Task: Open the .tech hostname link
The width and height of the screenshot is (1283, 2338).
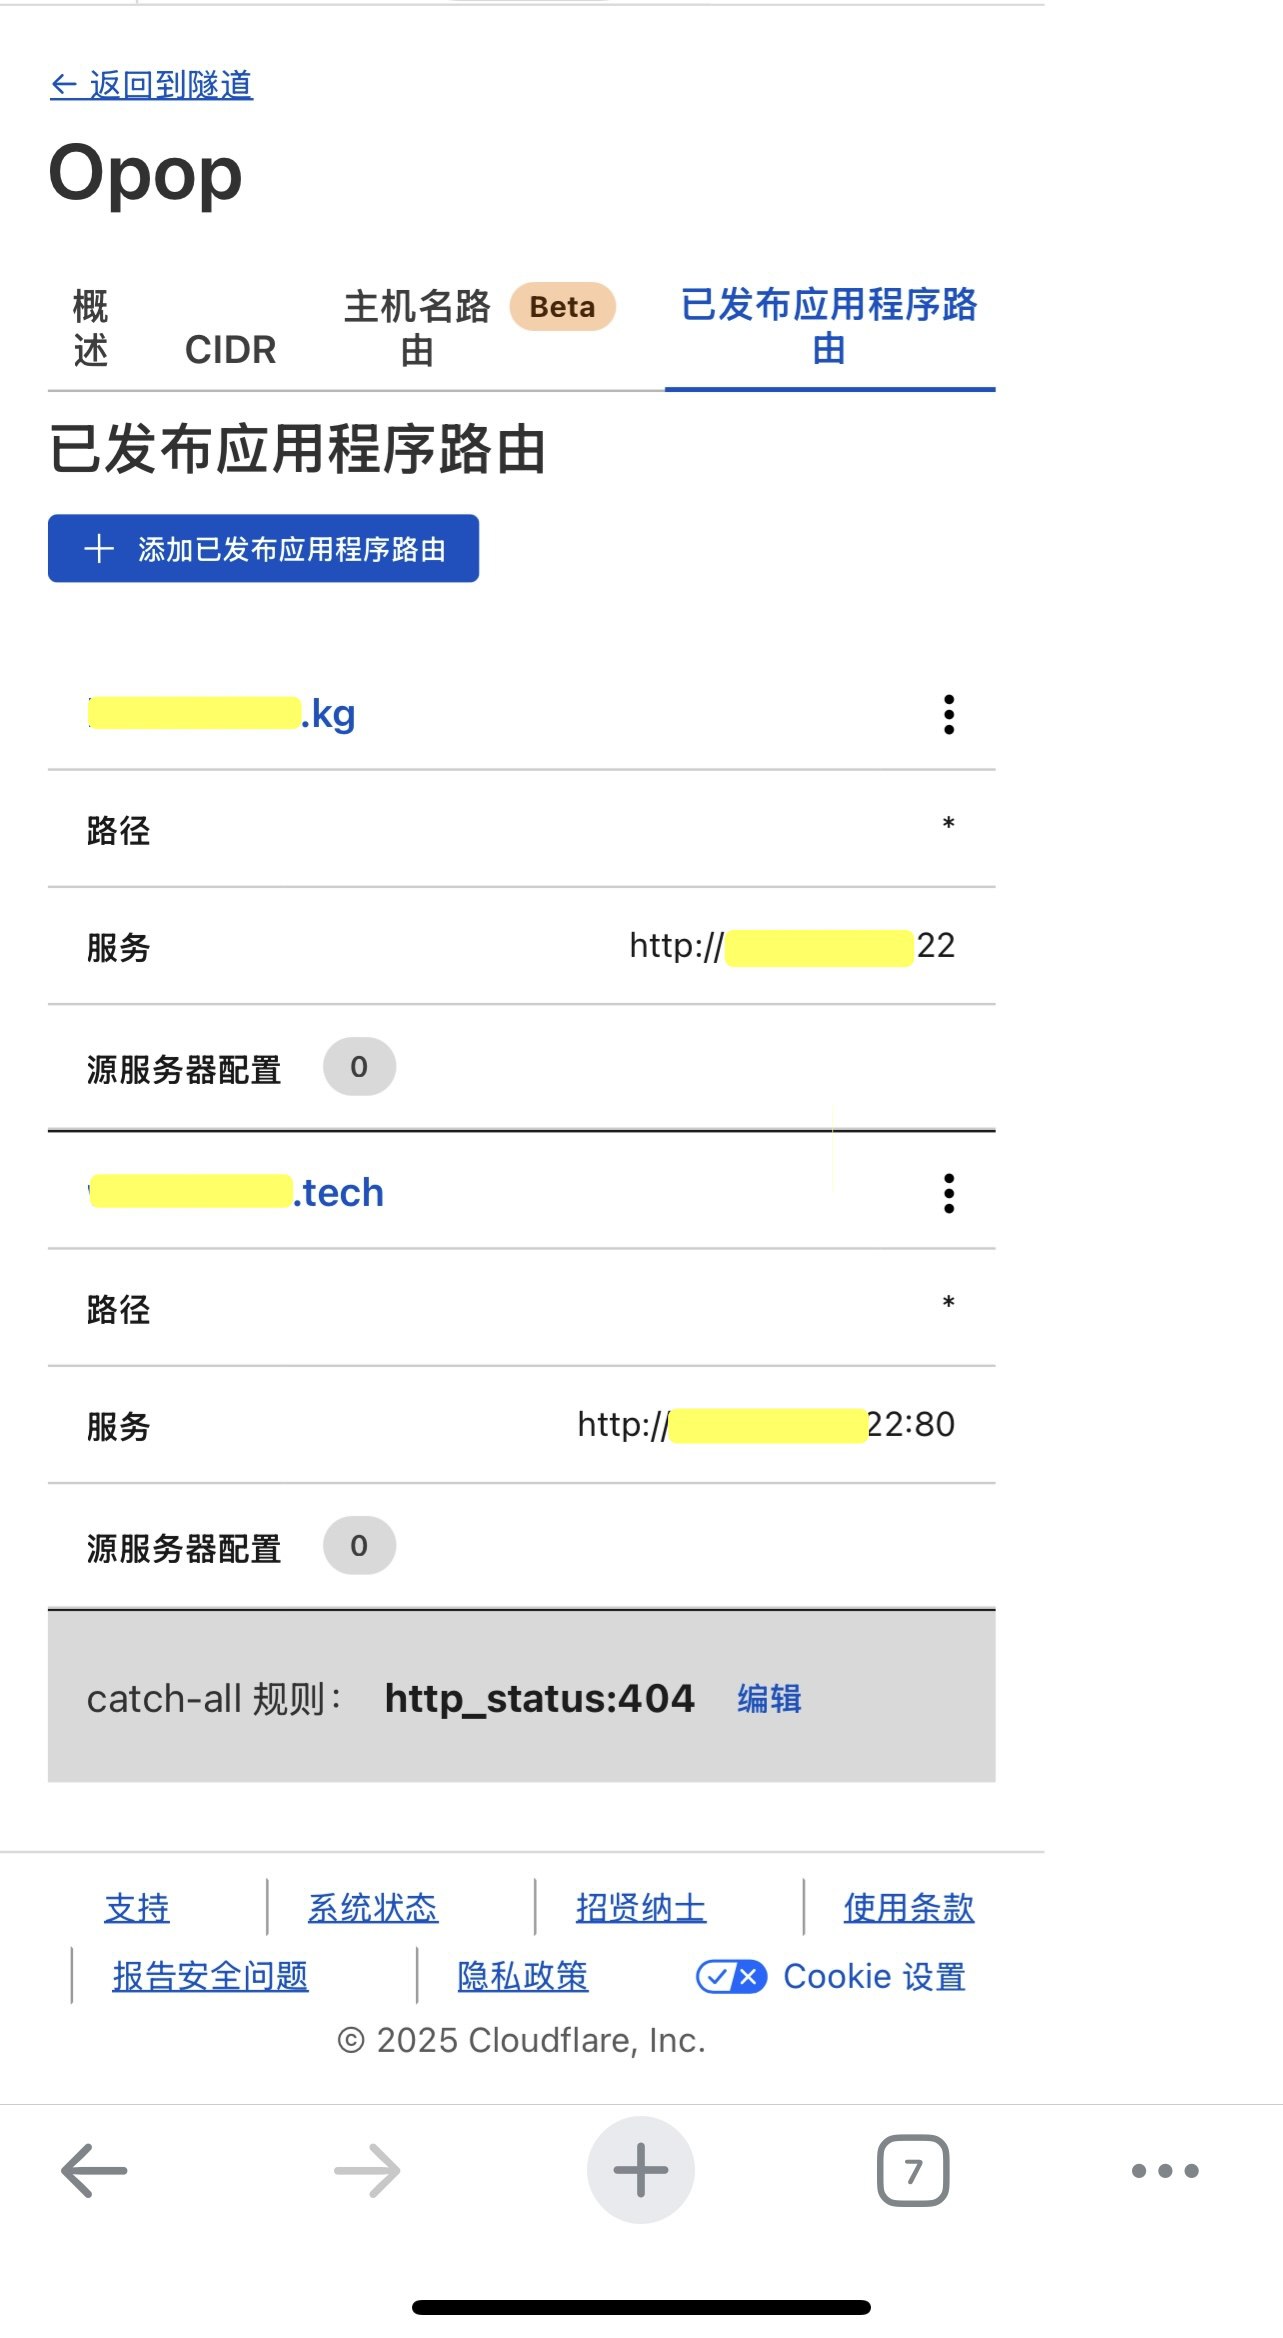Action: (236, 1192)
